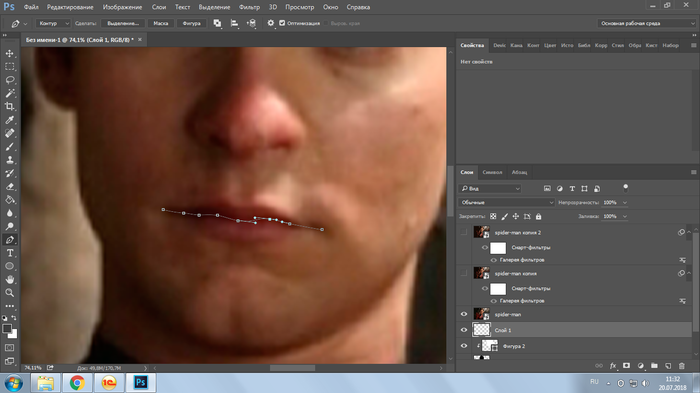Toggle layer filtering switch on/off
The image size is (700, 393).
[x=625, y=188]
